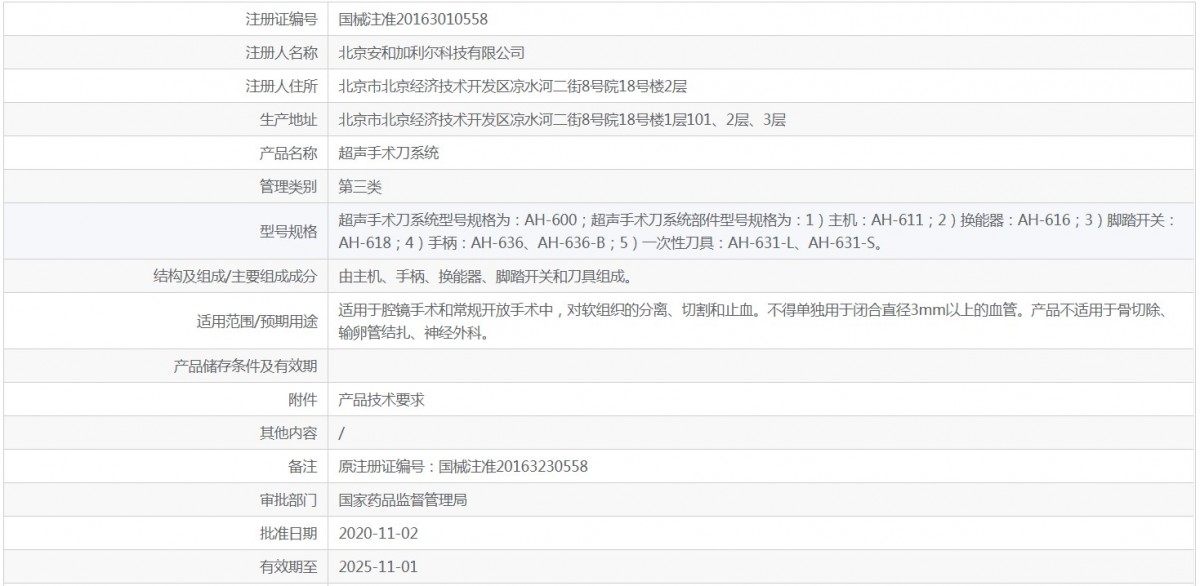Select the 注册人住所 label
Image resolution: width=1200 pixels, height=586 pixels.
281,86
